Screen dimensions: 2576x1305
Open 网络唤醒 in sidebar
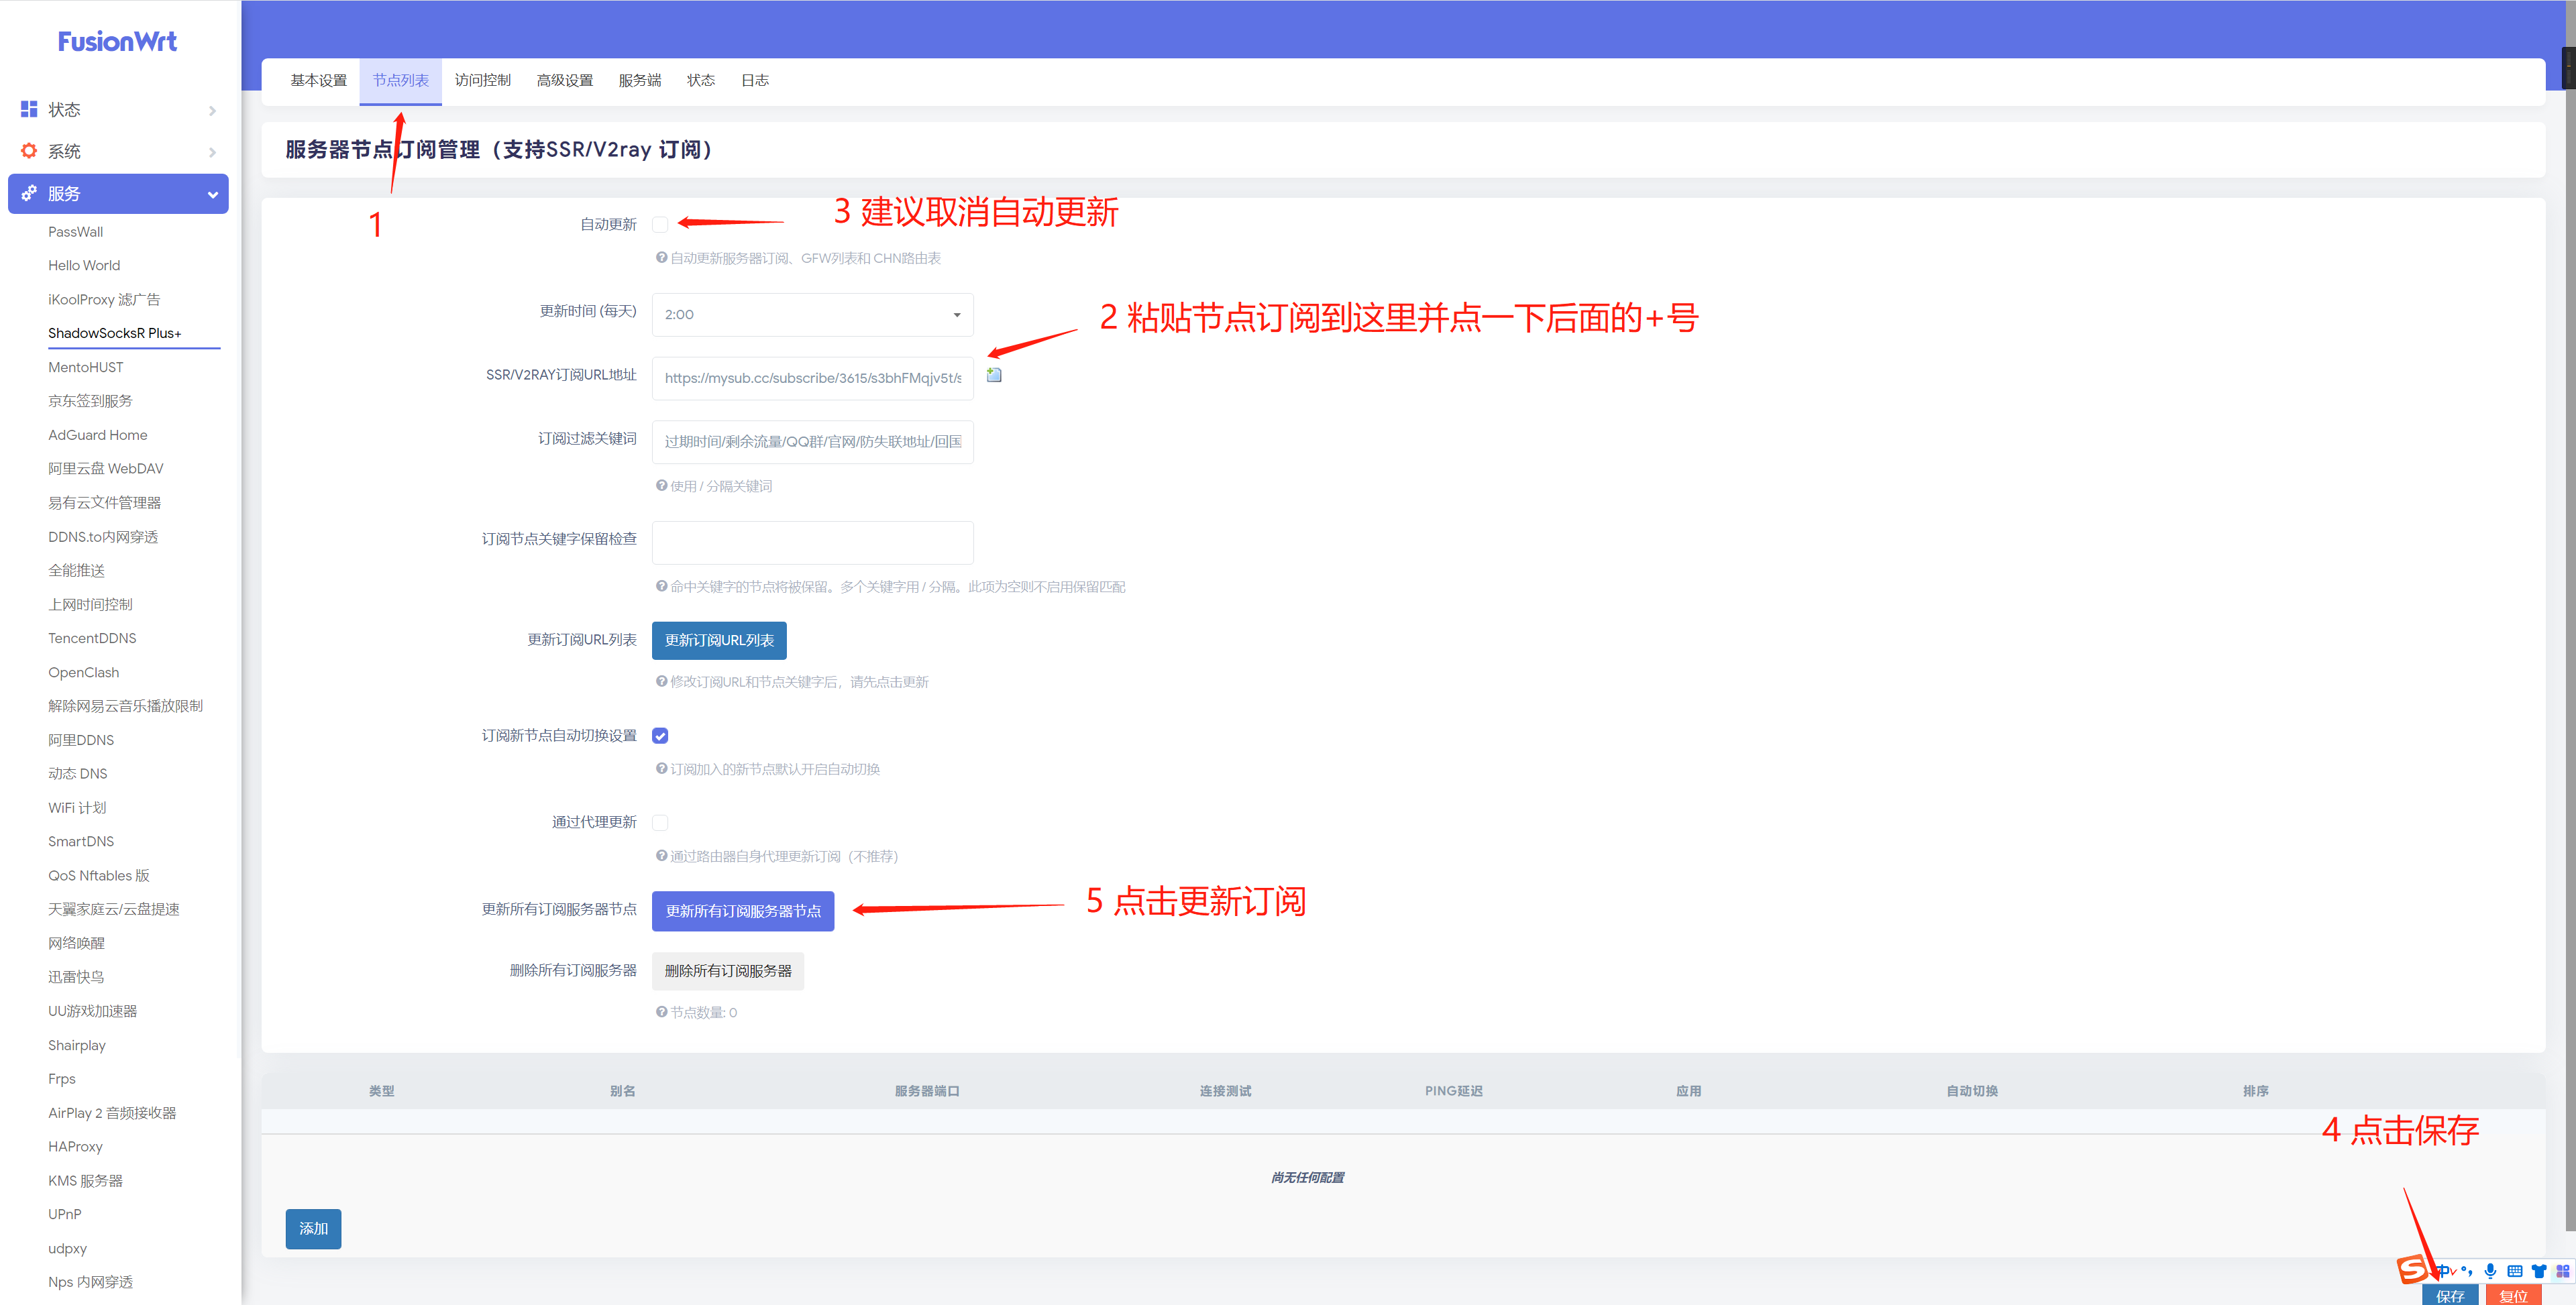pos(76,942)
